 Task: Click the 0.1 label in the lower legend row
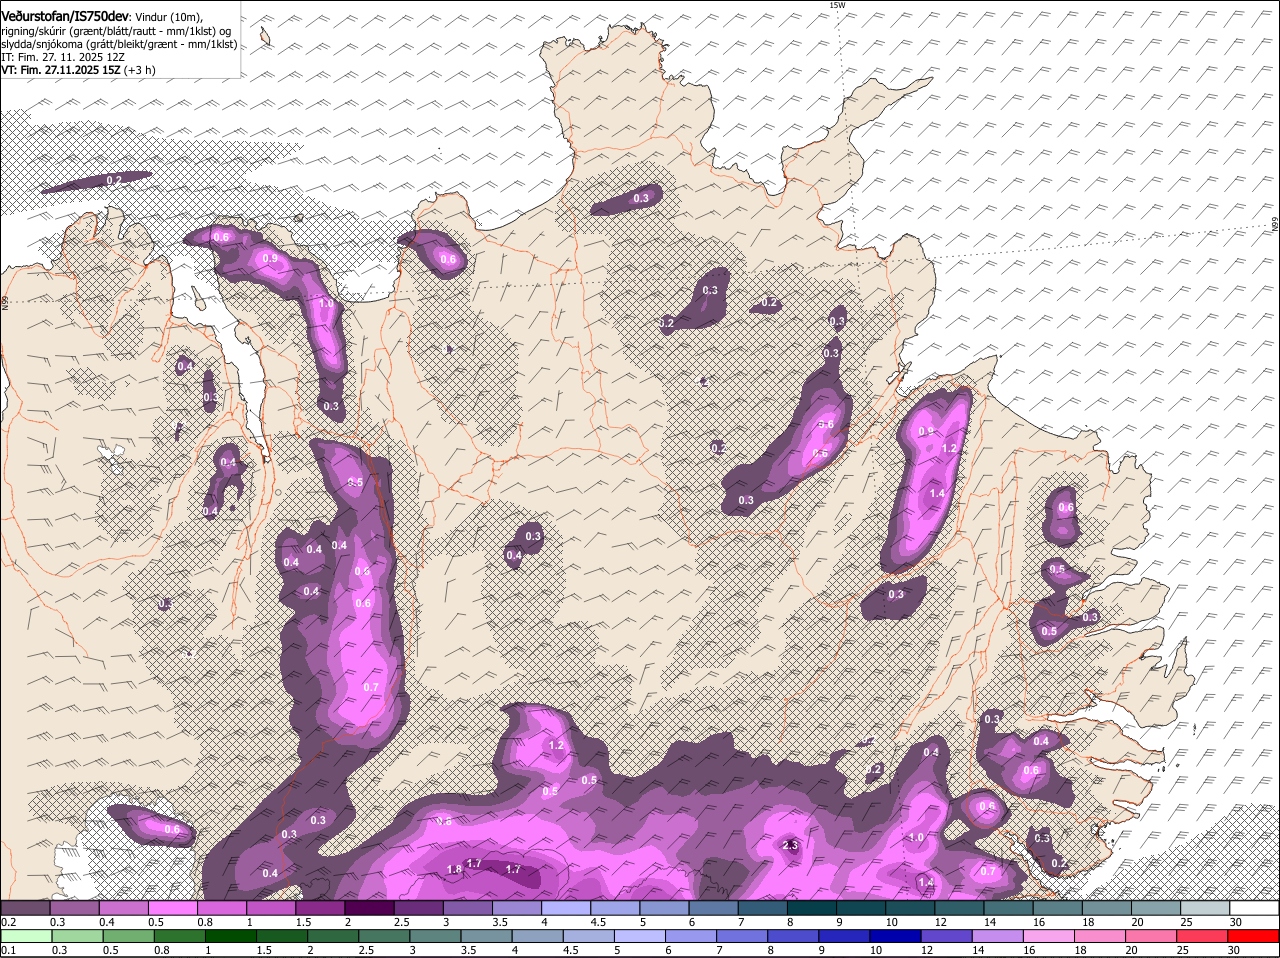click(8, 951)
